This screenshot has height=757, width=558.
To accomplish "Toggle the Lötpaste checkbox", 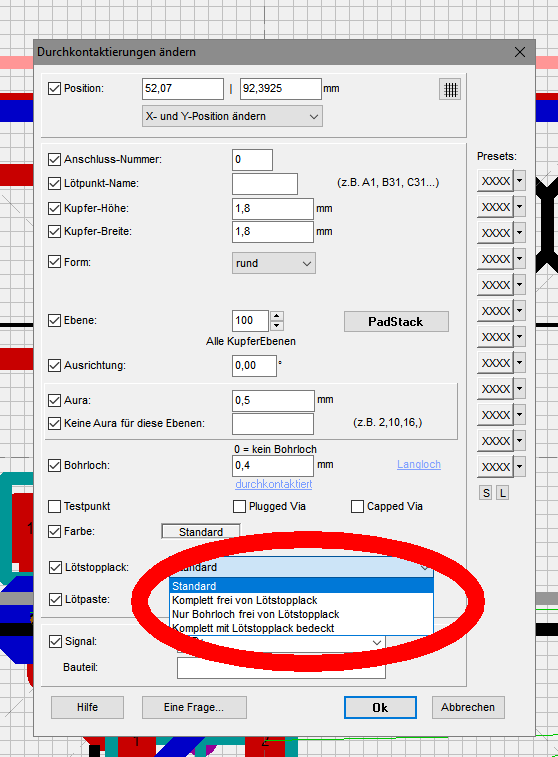I will pos(56,600).
